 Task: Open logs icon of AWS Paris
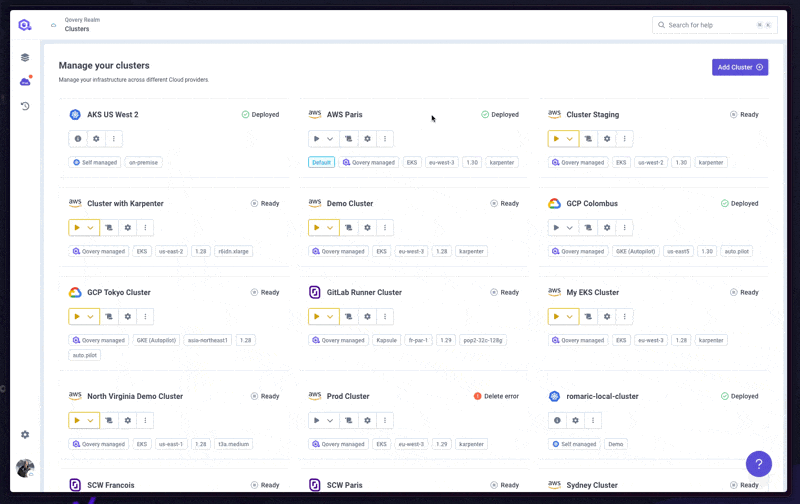tap(348, 139)
